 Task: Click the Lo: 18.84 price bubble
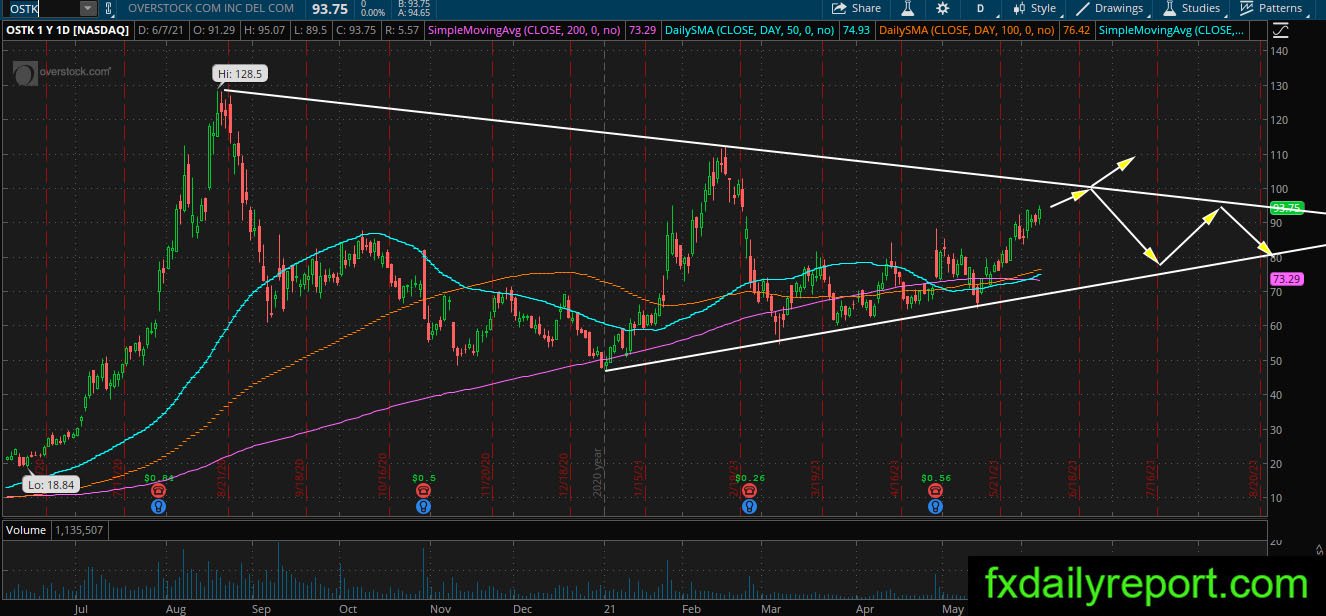point(52,484)
